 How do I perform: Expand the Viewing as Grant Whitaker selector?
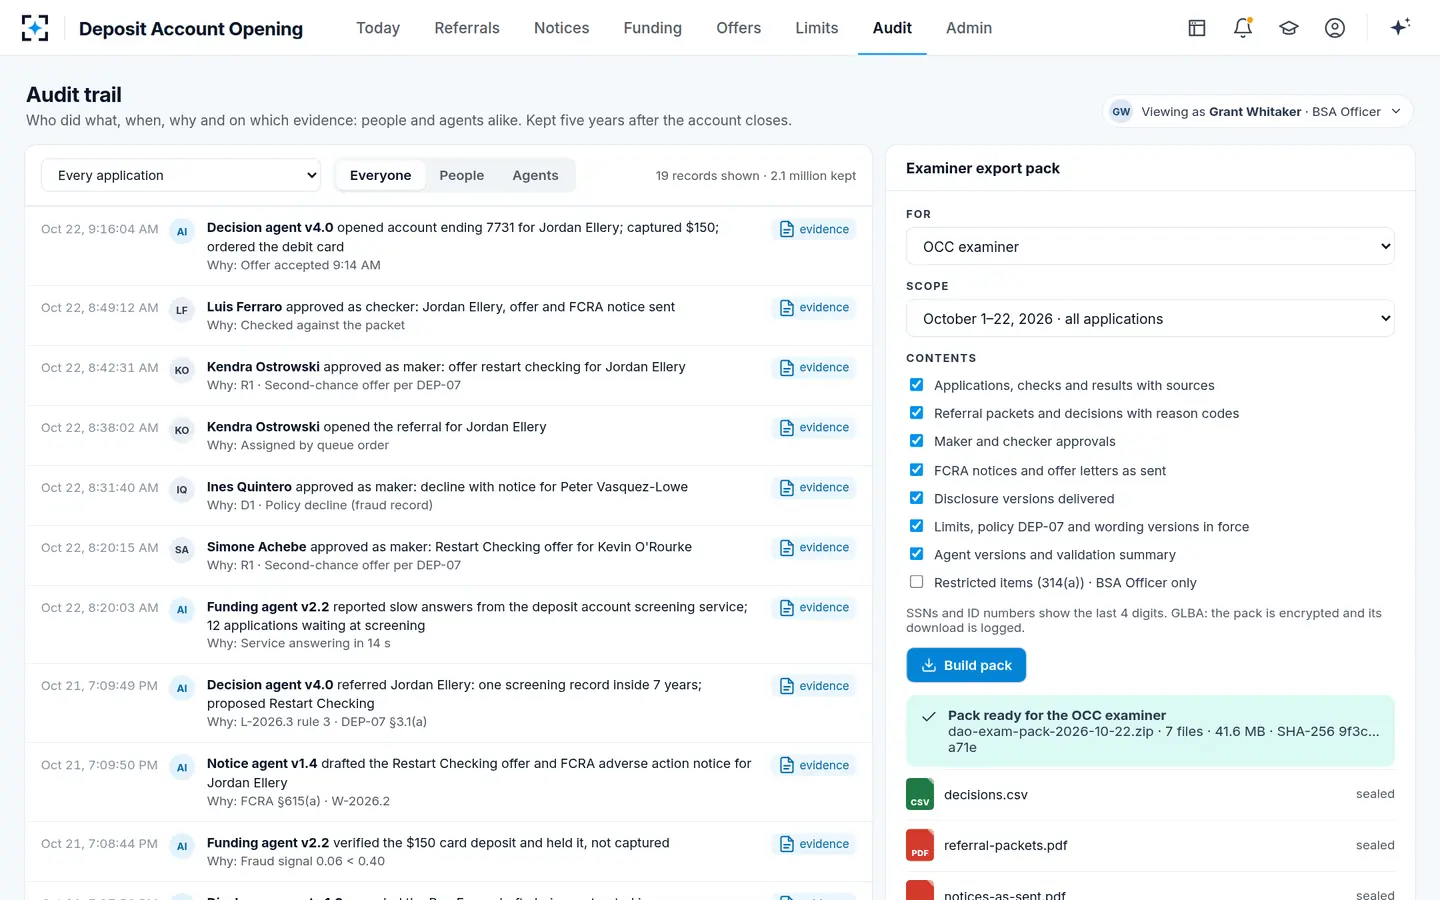pyautogui.click(x=1258, y=112)
